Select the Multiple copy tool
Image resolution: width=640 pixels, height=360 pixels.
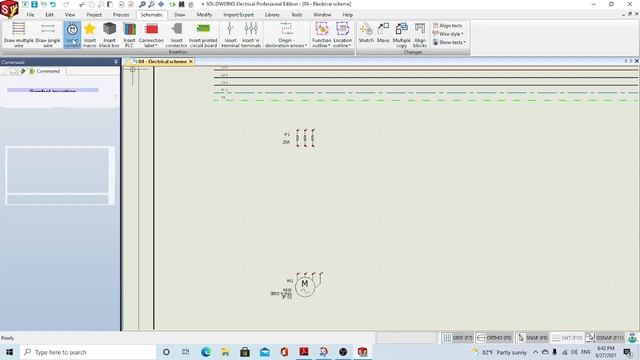click(401, 35)
